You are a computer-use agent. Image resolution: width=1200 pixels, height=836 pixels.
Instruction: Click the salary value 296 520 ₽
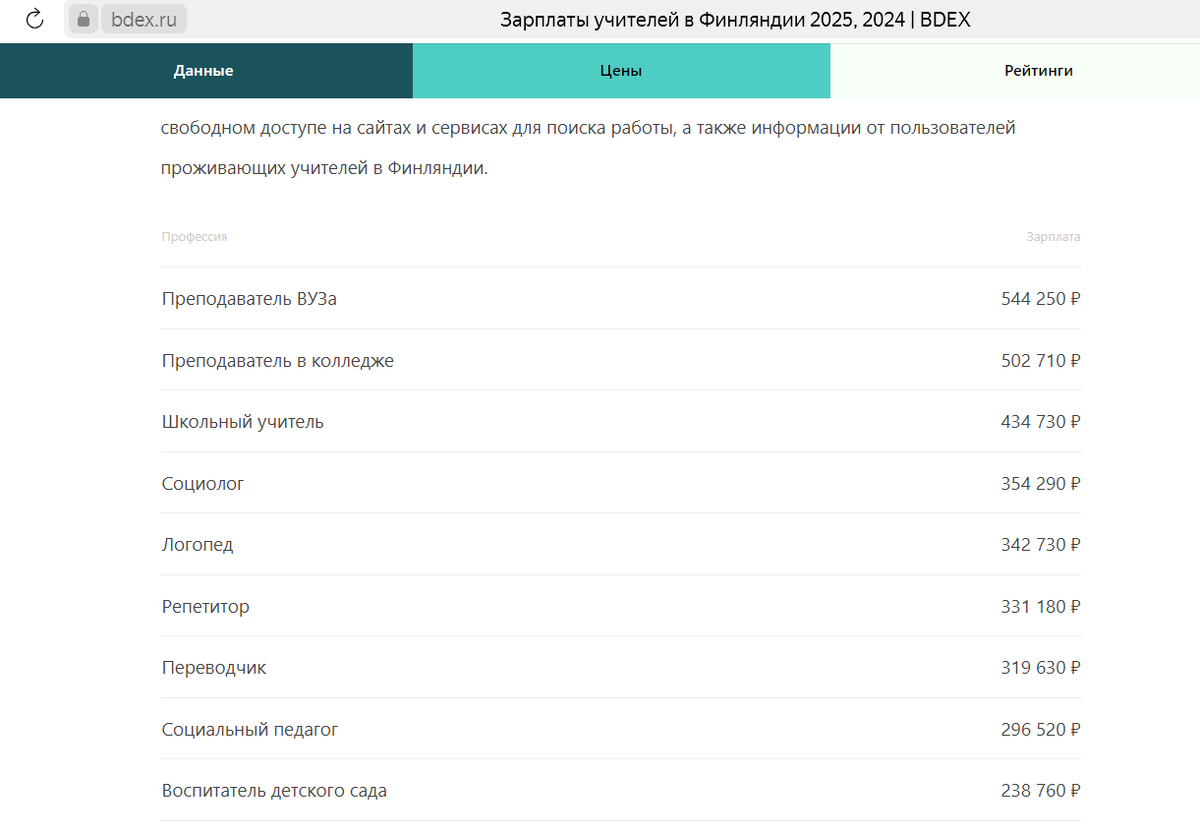point(1041,729)
